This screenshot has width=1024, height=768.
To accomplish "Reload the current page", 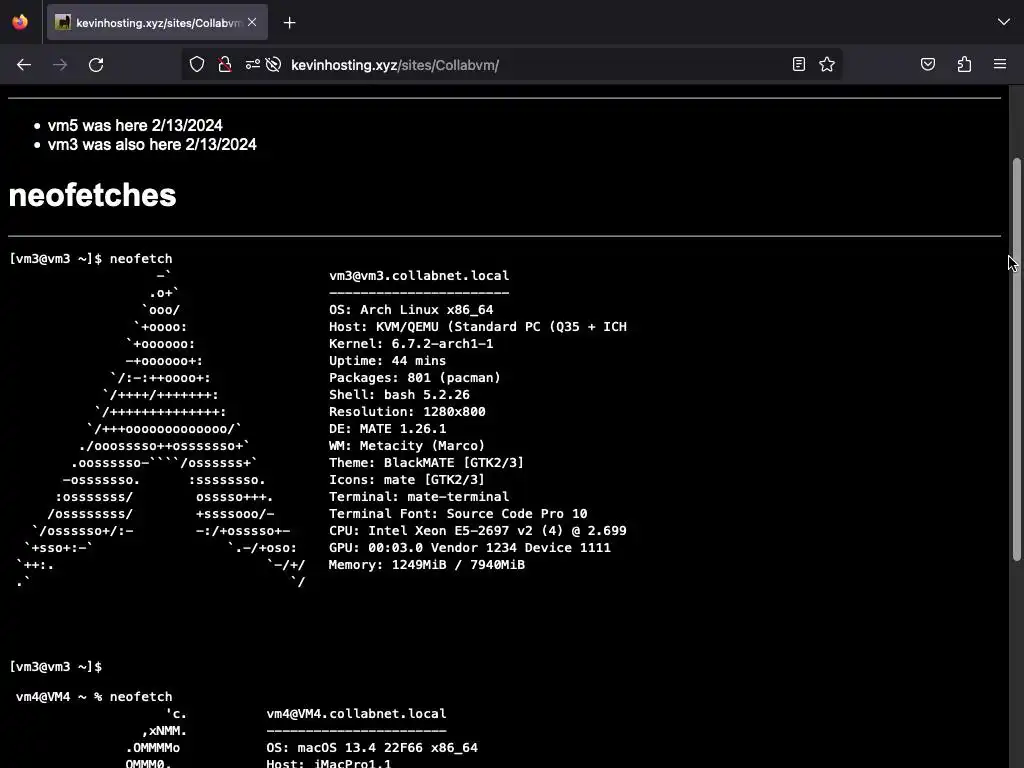I will pyautogui.click(x=96, y=65).
